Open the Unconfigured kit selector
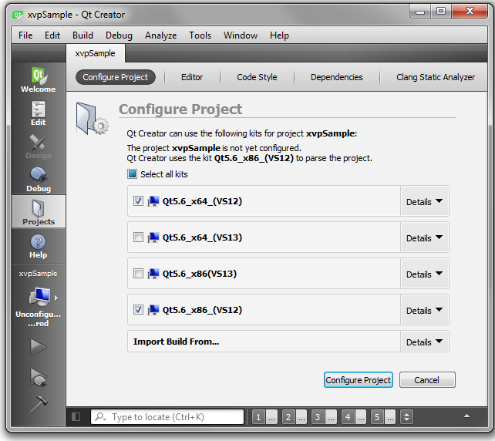 tap(38, 307)
